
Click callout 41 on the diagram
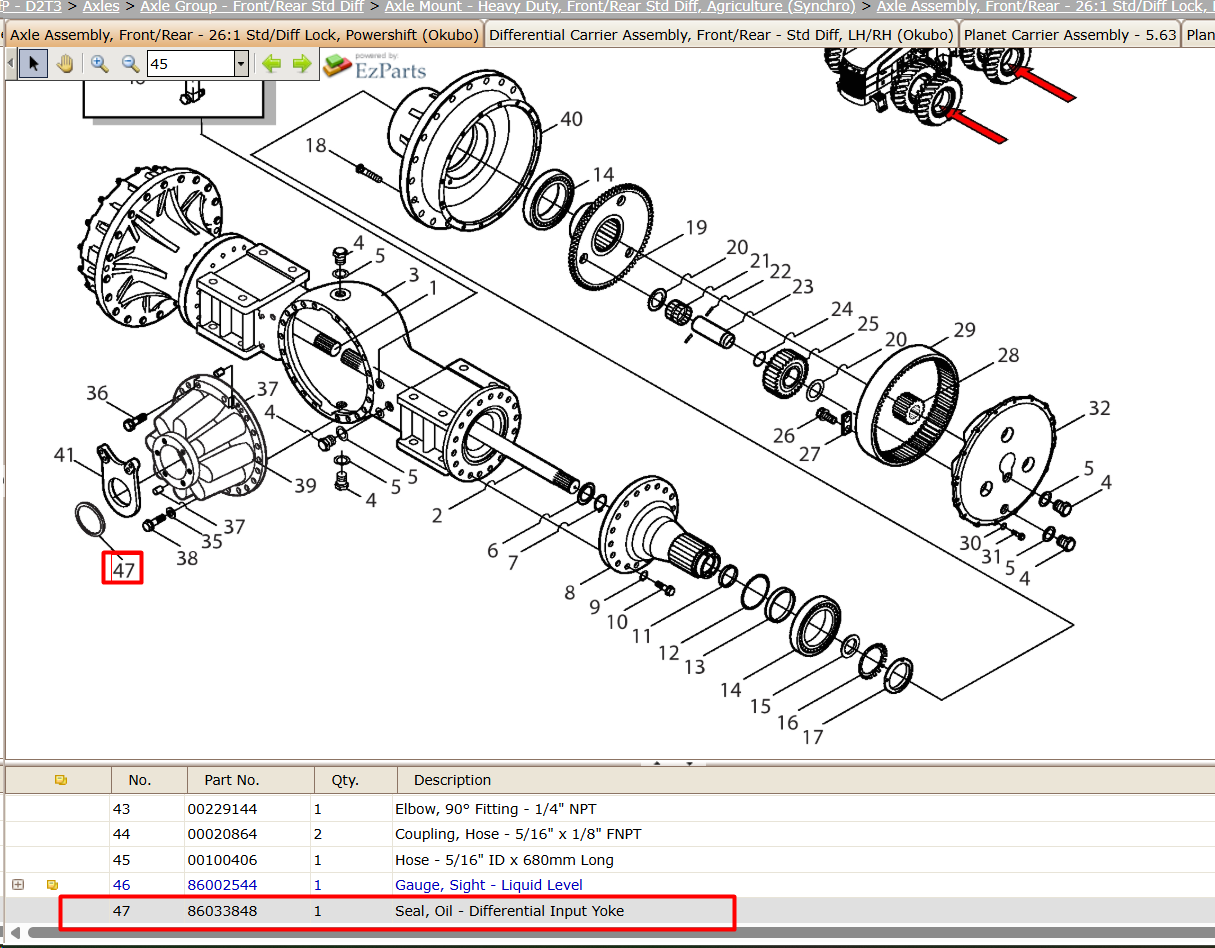pyautogui.click(x=64, y=455)
